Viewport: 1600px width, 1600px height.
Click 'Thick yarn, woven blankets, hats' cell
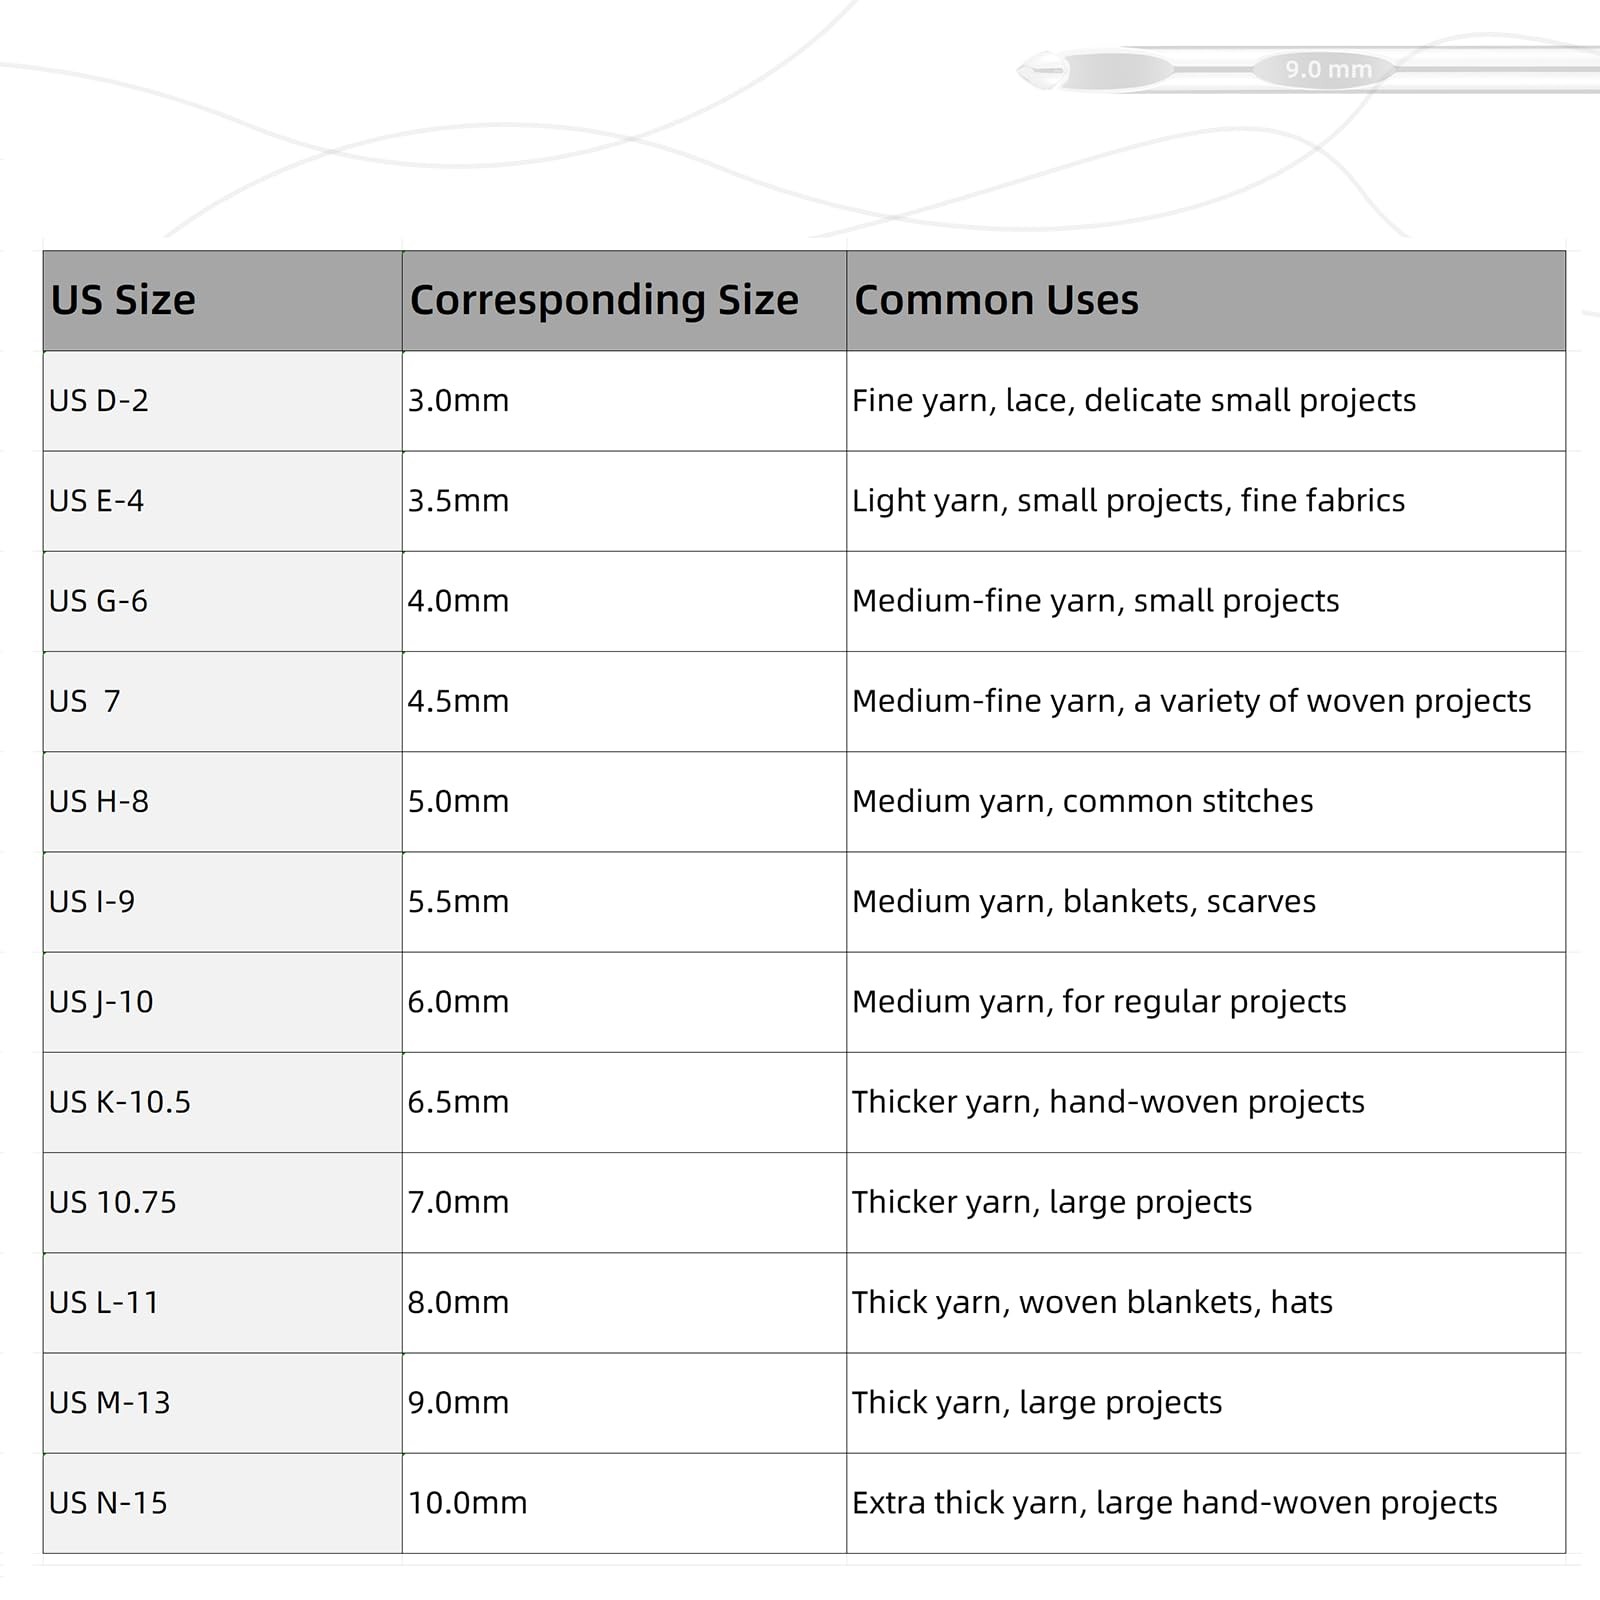pyautogui.click(x=1206, y=1303)
